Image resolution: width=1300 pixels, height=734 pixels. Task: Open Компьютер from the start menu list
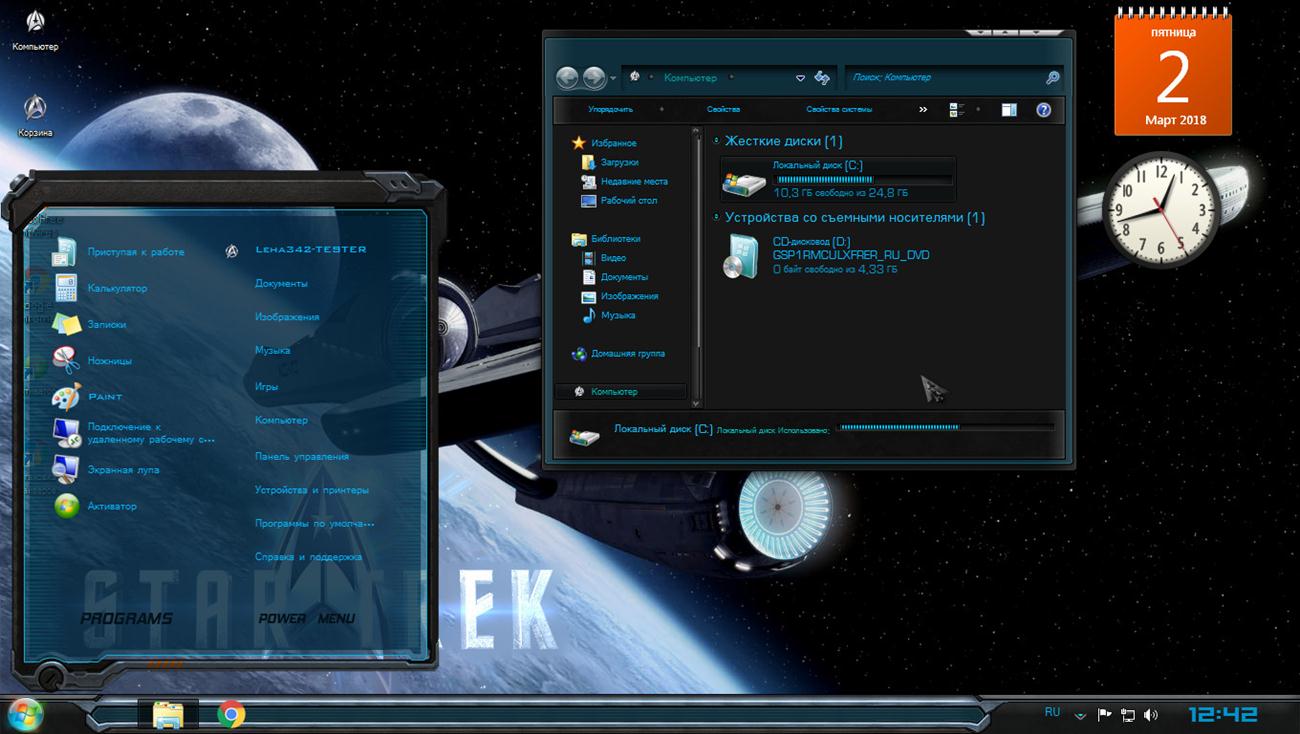pyautogui.click(x=281, y=420)
